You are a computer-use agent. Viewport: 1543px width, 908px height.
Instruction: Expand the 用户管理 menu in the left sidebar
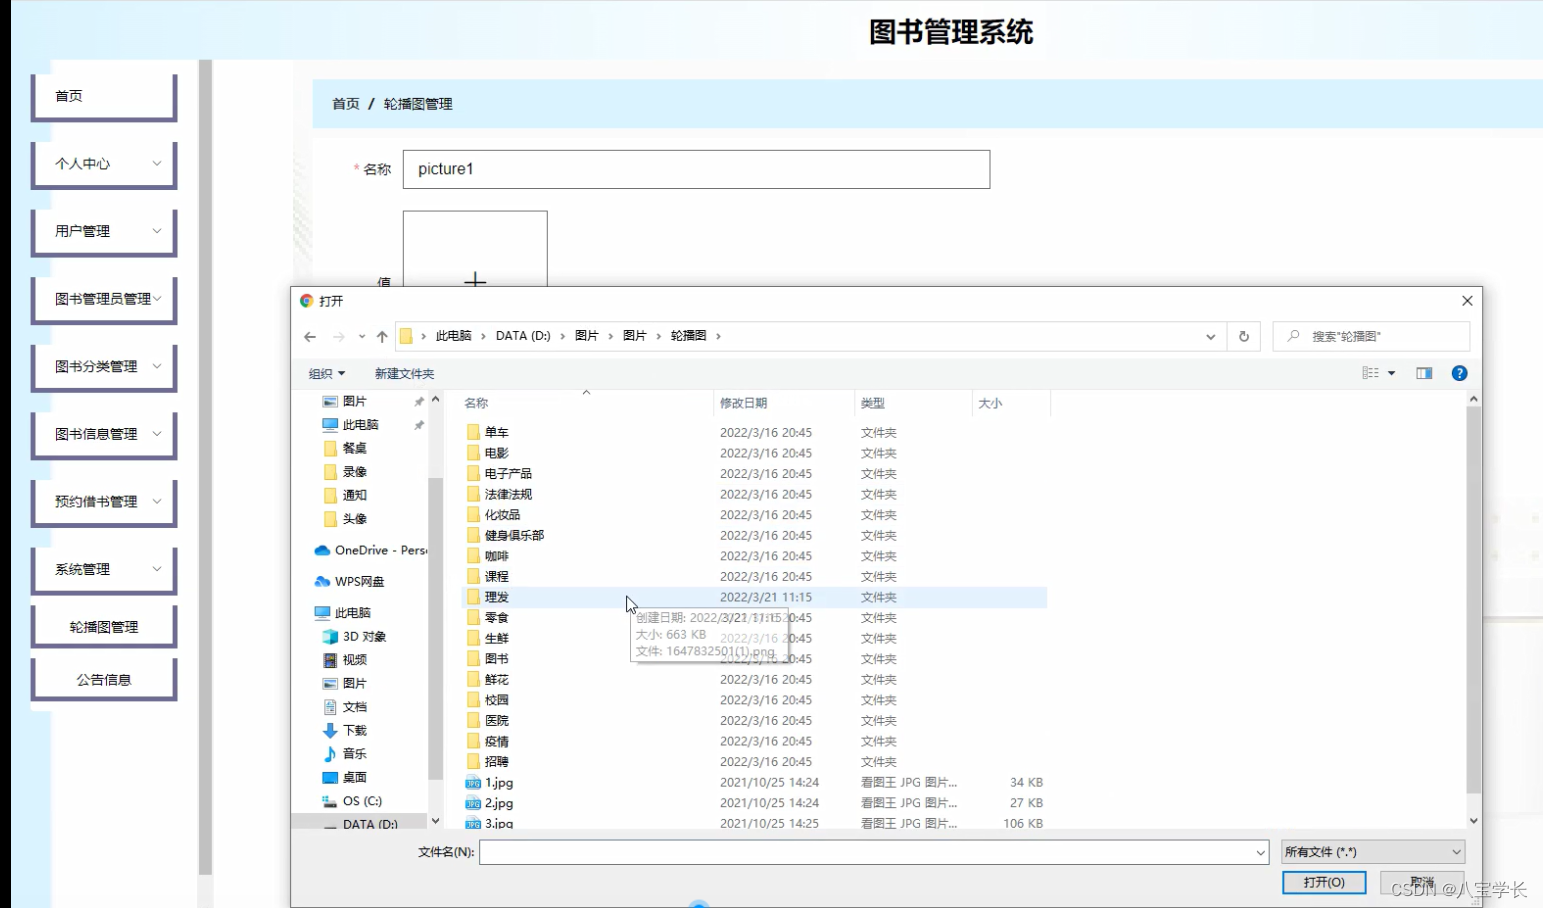click(x=104, y=231)
